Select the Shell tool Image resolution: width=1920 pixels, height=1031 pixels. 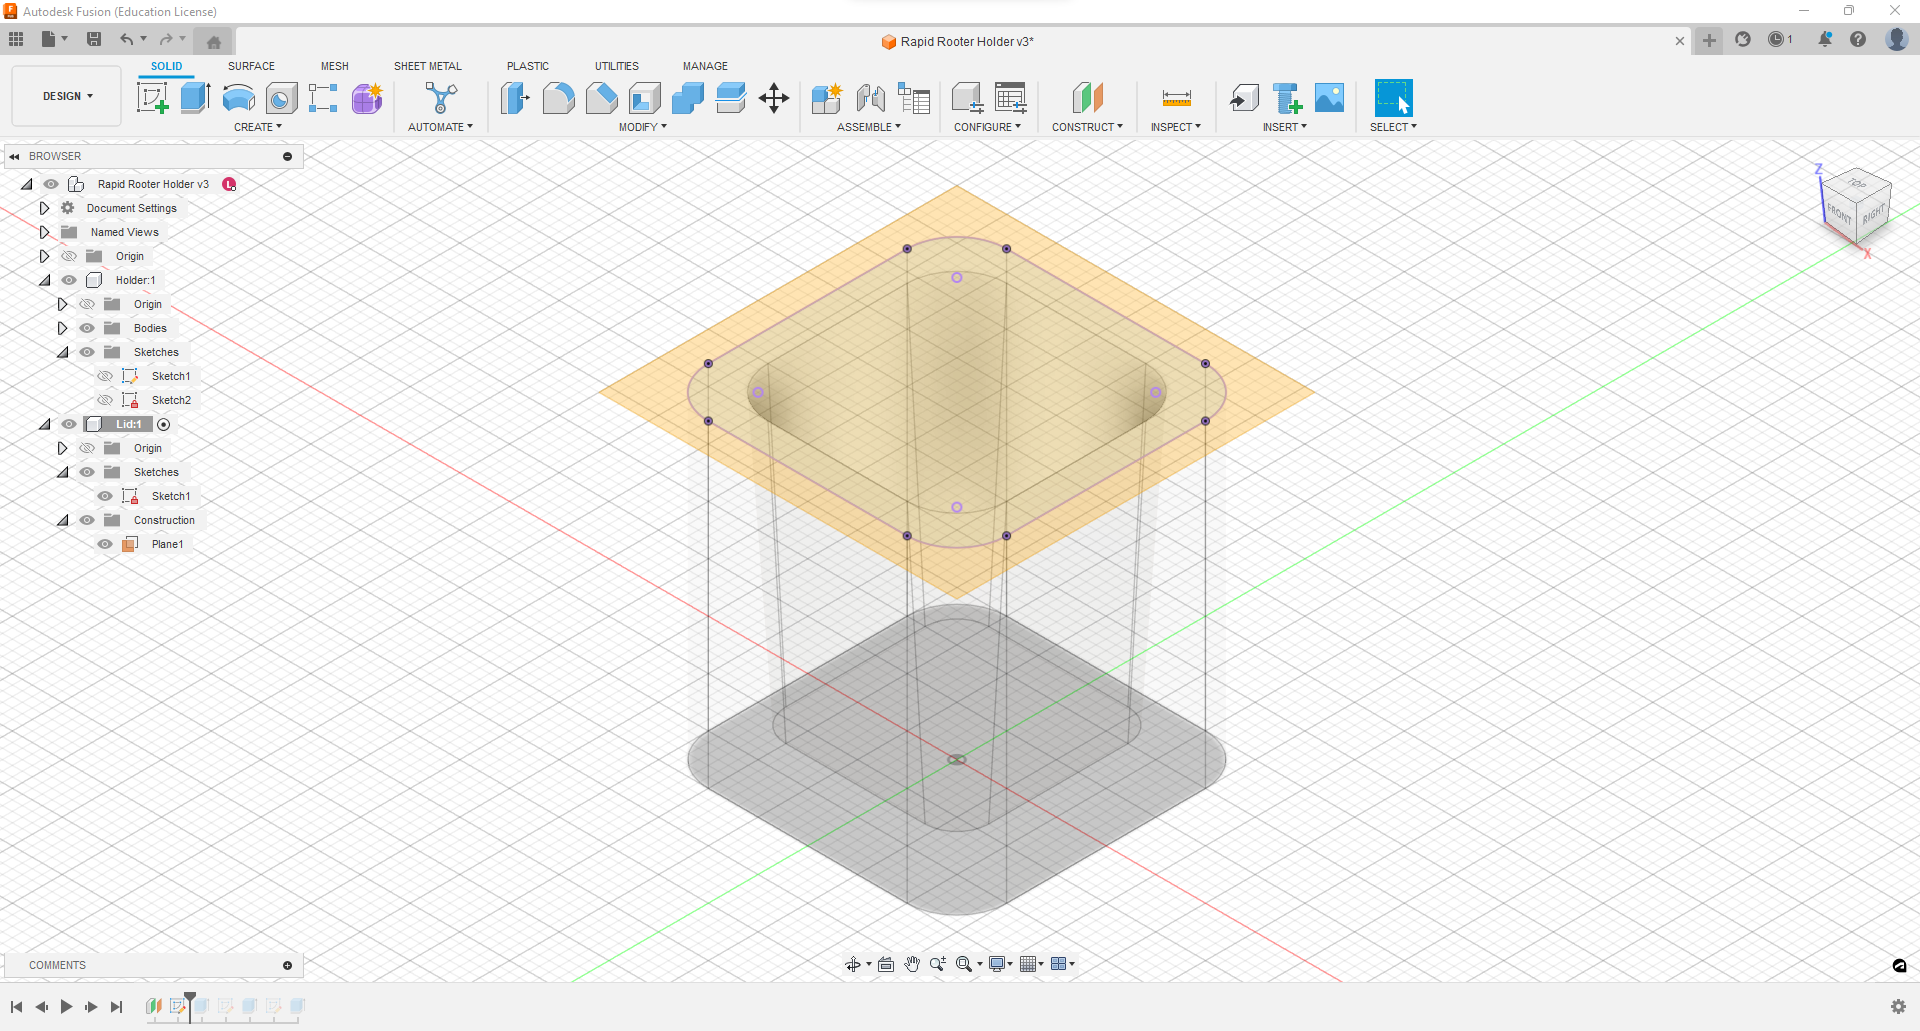click(645, 98)
